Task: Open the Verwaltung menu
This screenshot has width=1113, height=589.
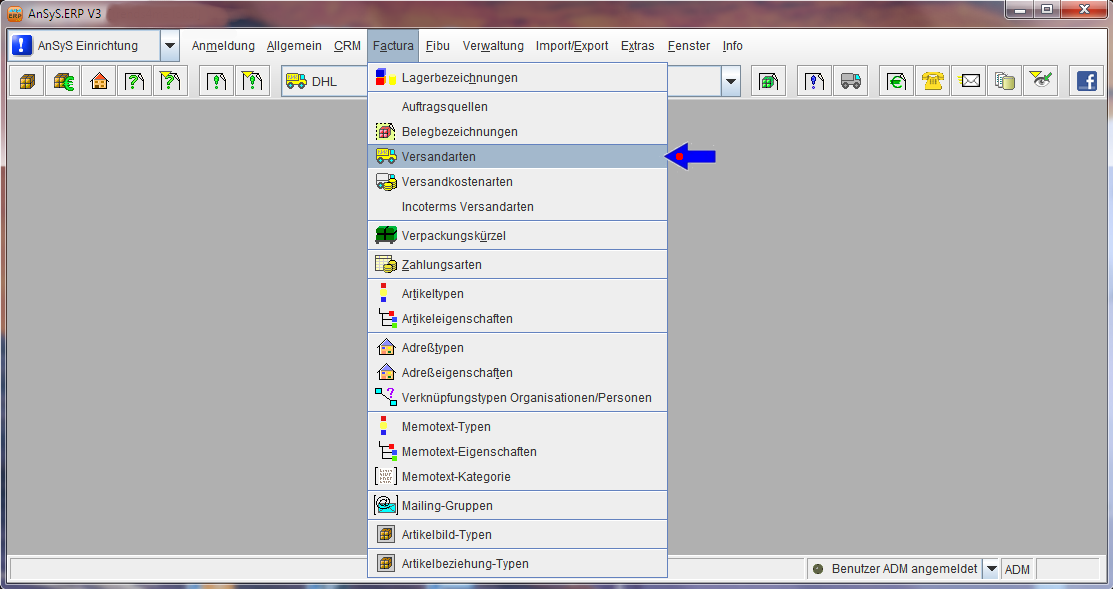Action: (x=493, y=46)
